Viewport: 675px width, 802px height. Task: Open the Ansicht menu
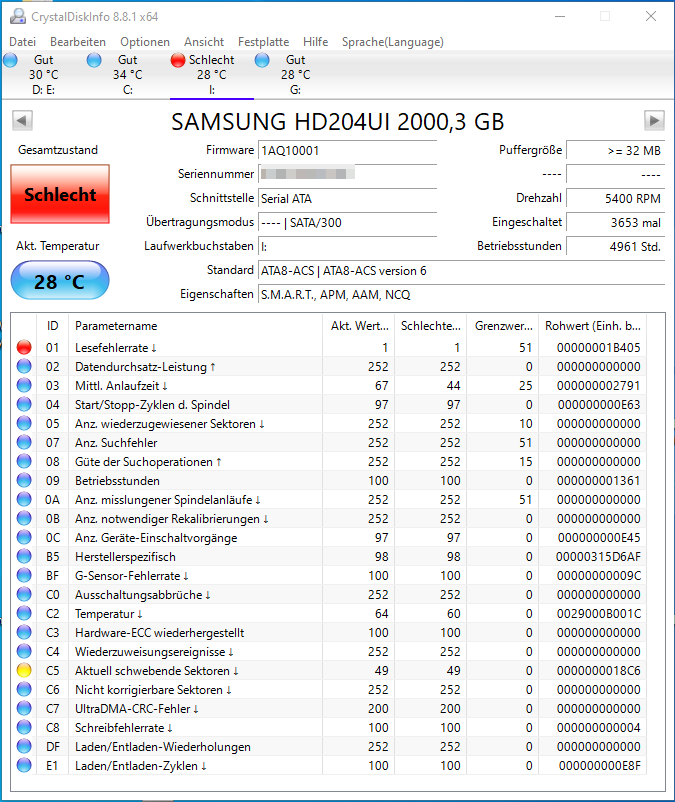204,42
